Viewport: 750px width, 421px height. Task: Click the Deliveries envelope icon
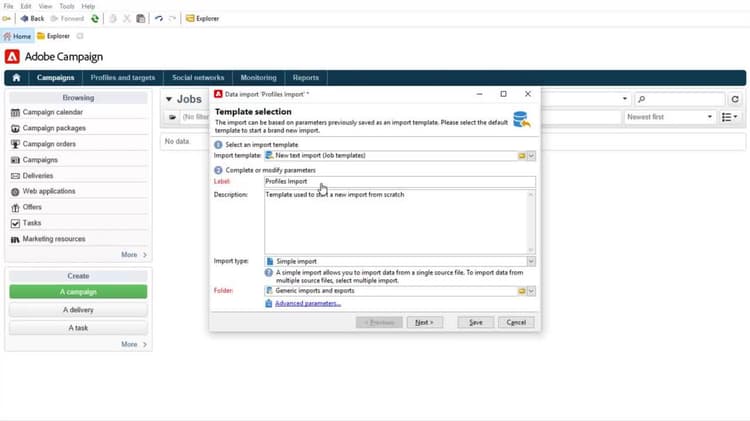coord(15,176)
